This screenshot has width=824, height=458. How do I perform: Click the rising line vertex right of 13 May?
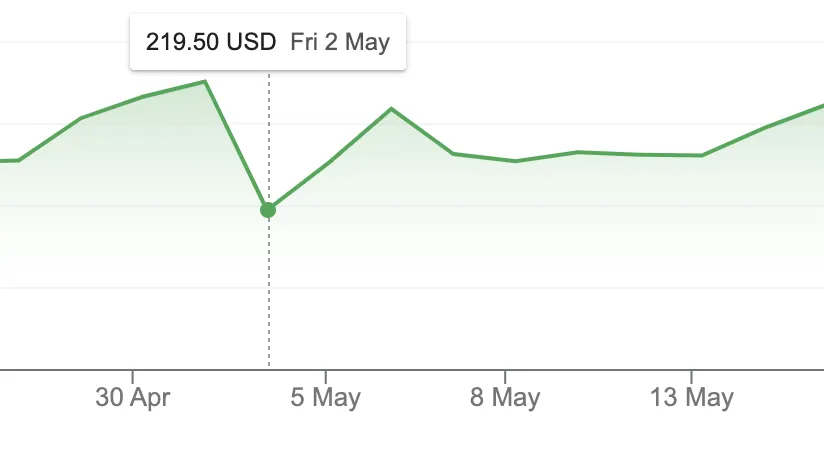tap(764, 128)
